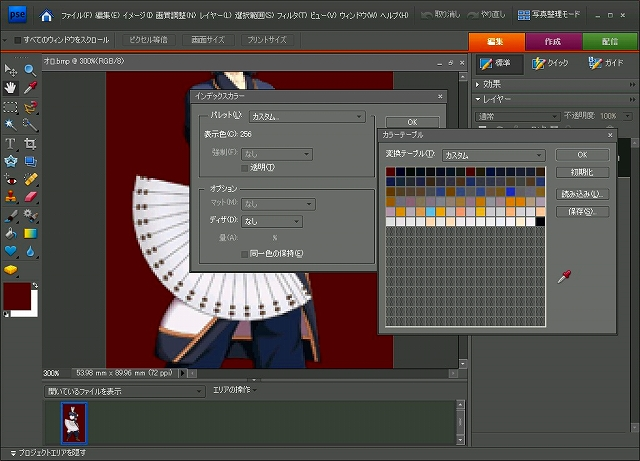Select the Horizontal Type tool
640x461 pixels.
11,143
